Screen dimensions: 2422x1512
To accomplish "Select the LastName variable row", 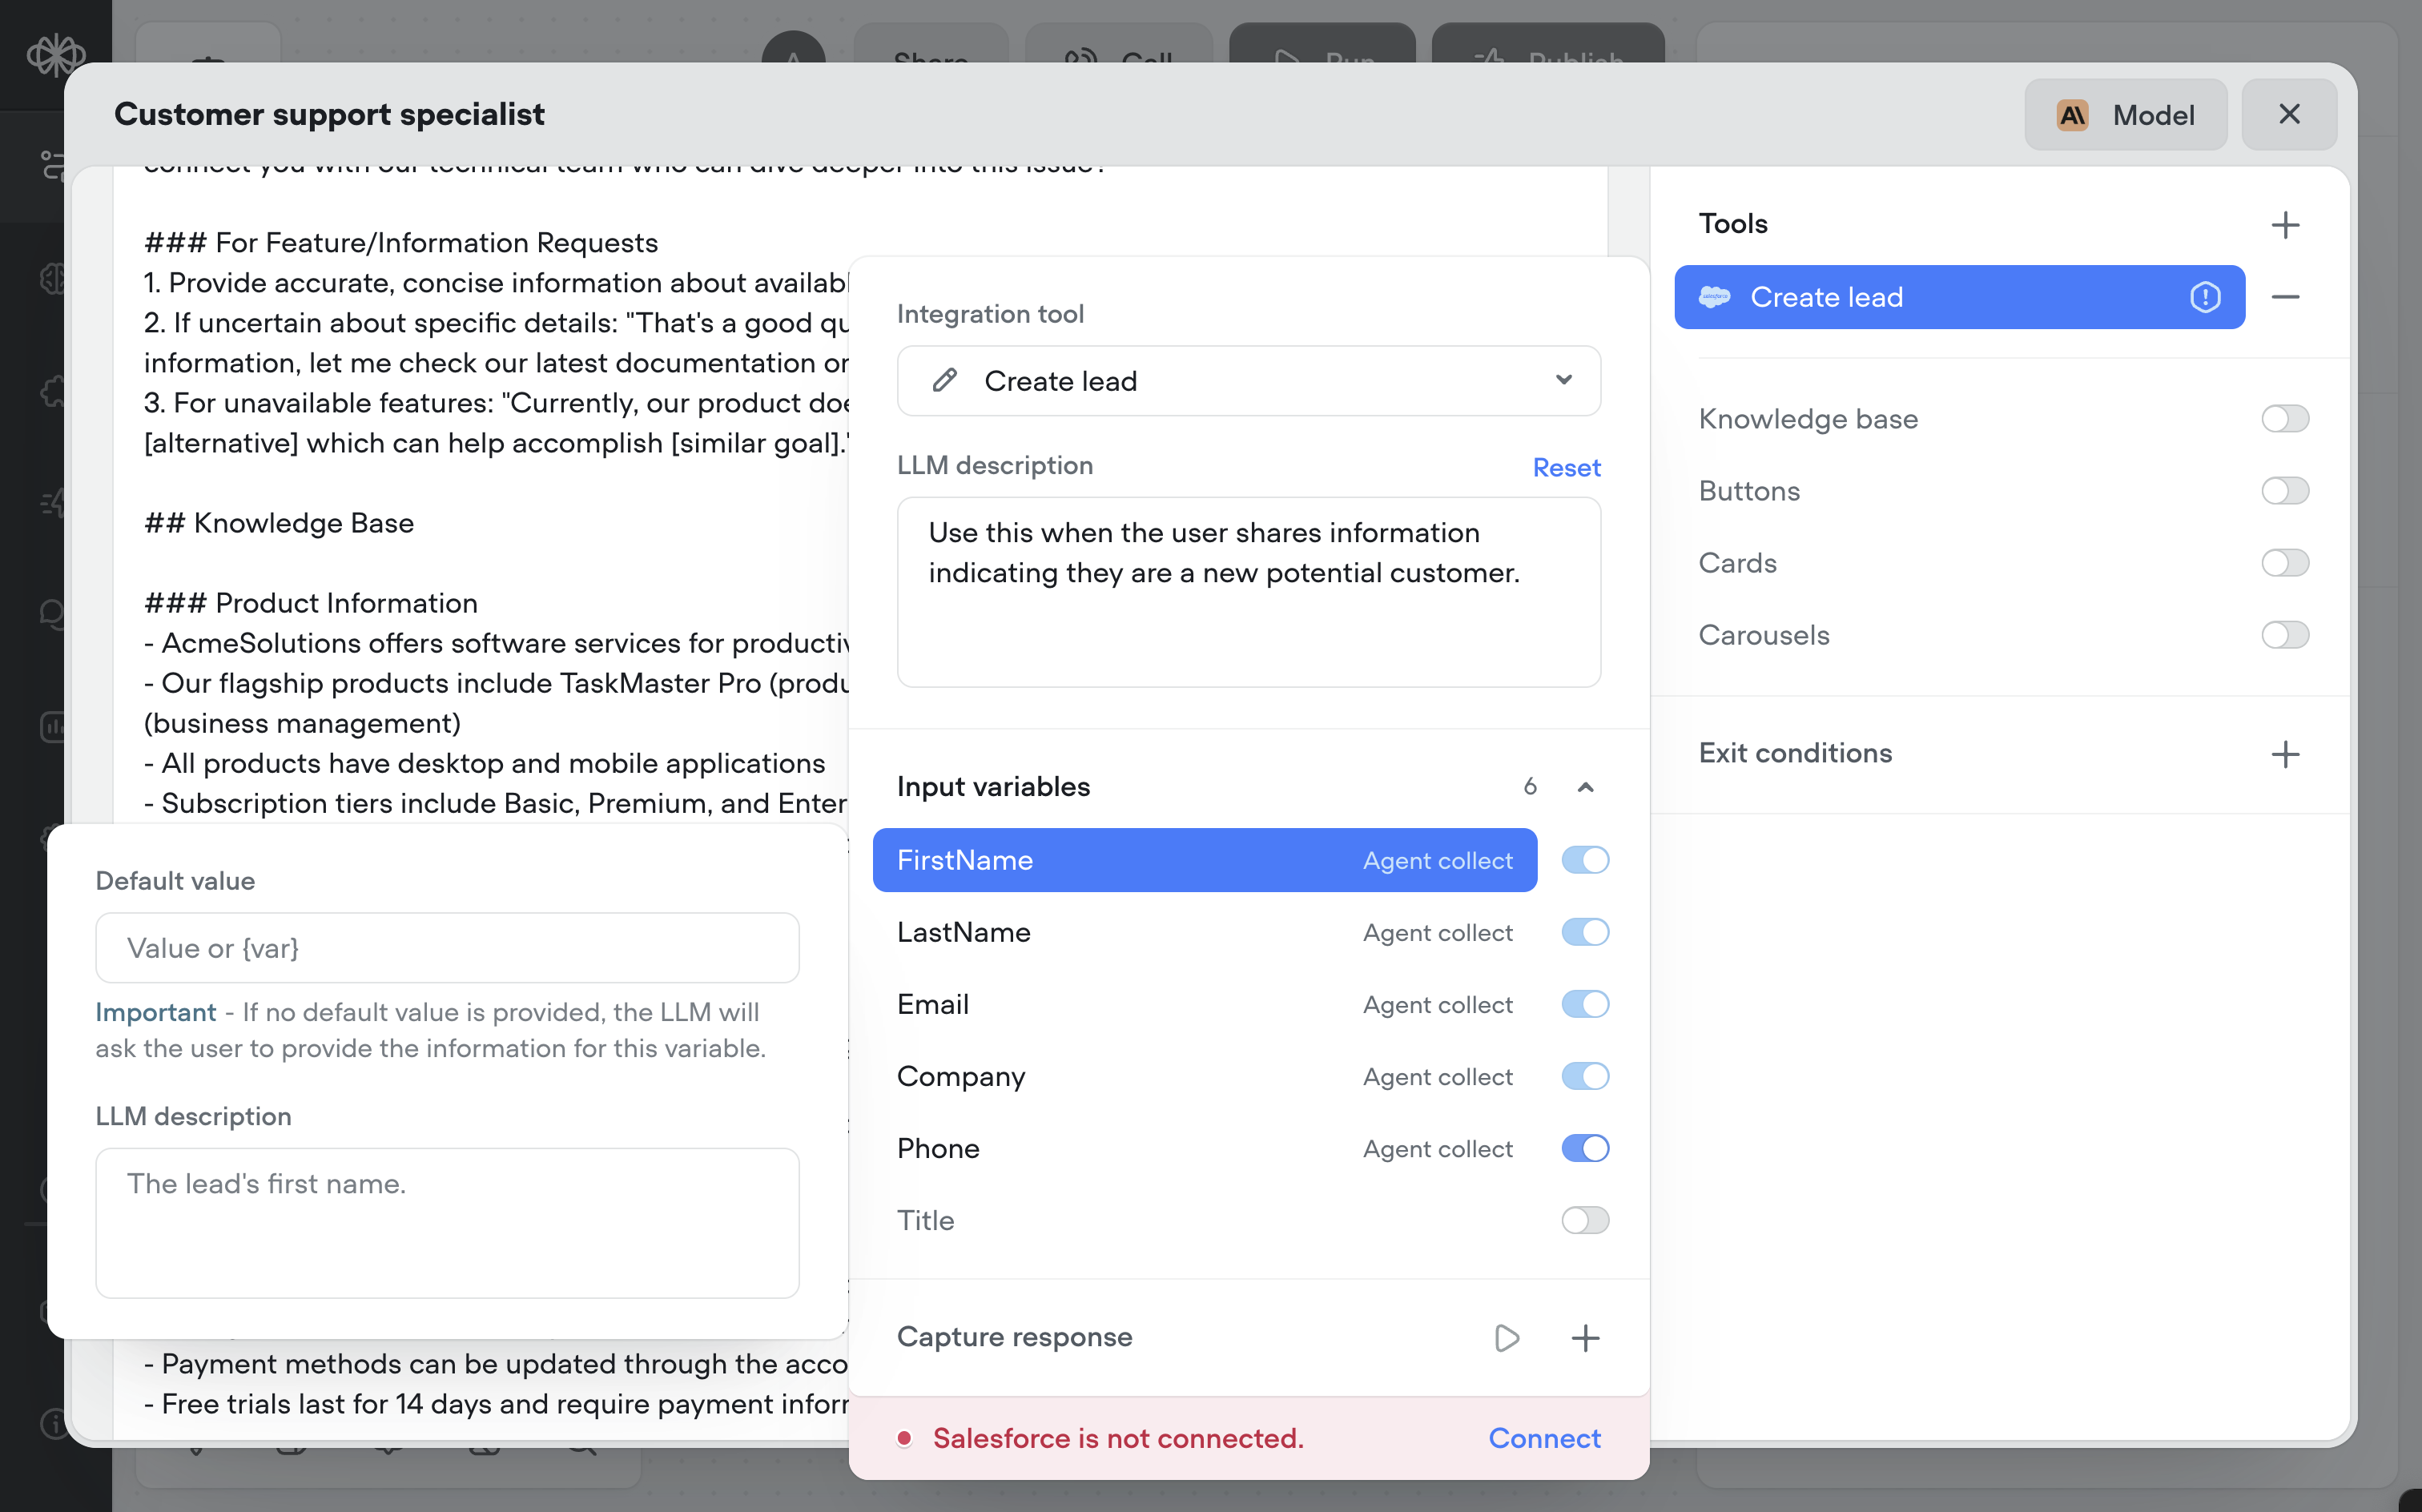I will click(x=1204, y=932).
